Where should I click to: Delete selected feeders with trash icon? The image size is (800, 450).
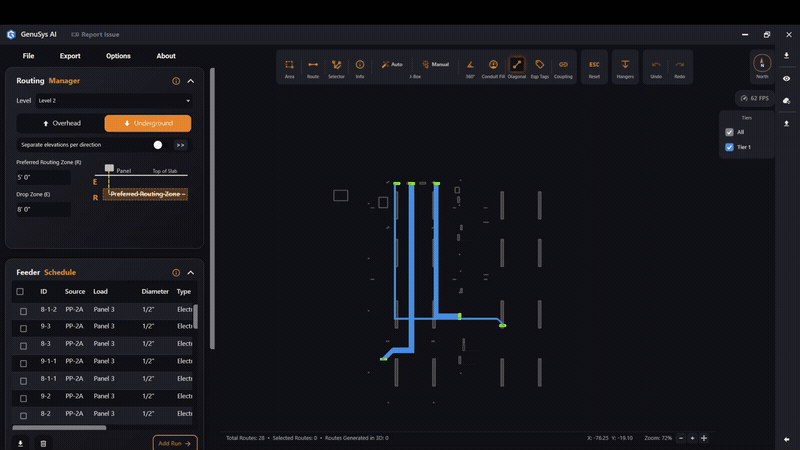click(x=43, y=444)
